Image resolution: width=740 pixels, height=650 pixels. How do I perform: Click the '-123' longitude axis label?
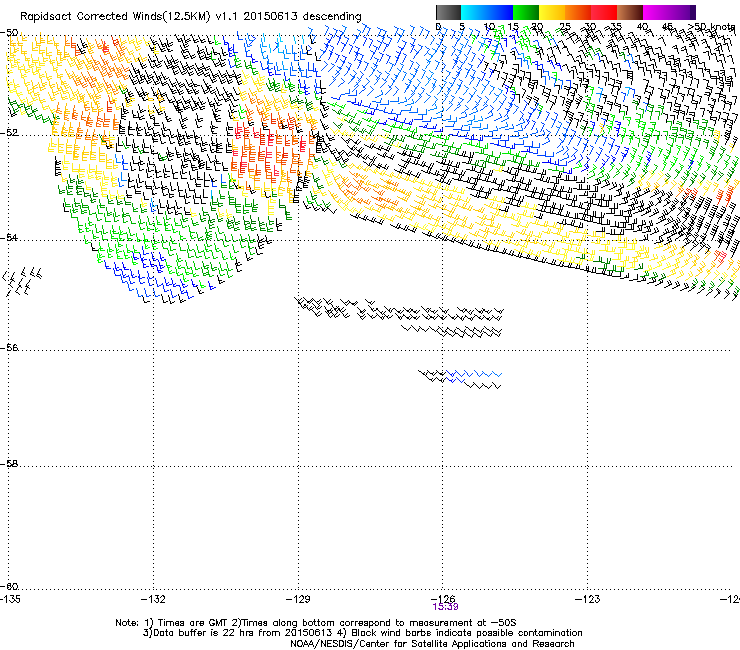pyautogui.click(x=588, y=599)
